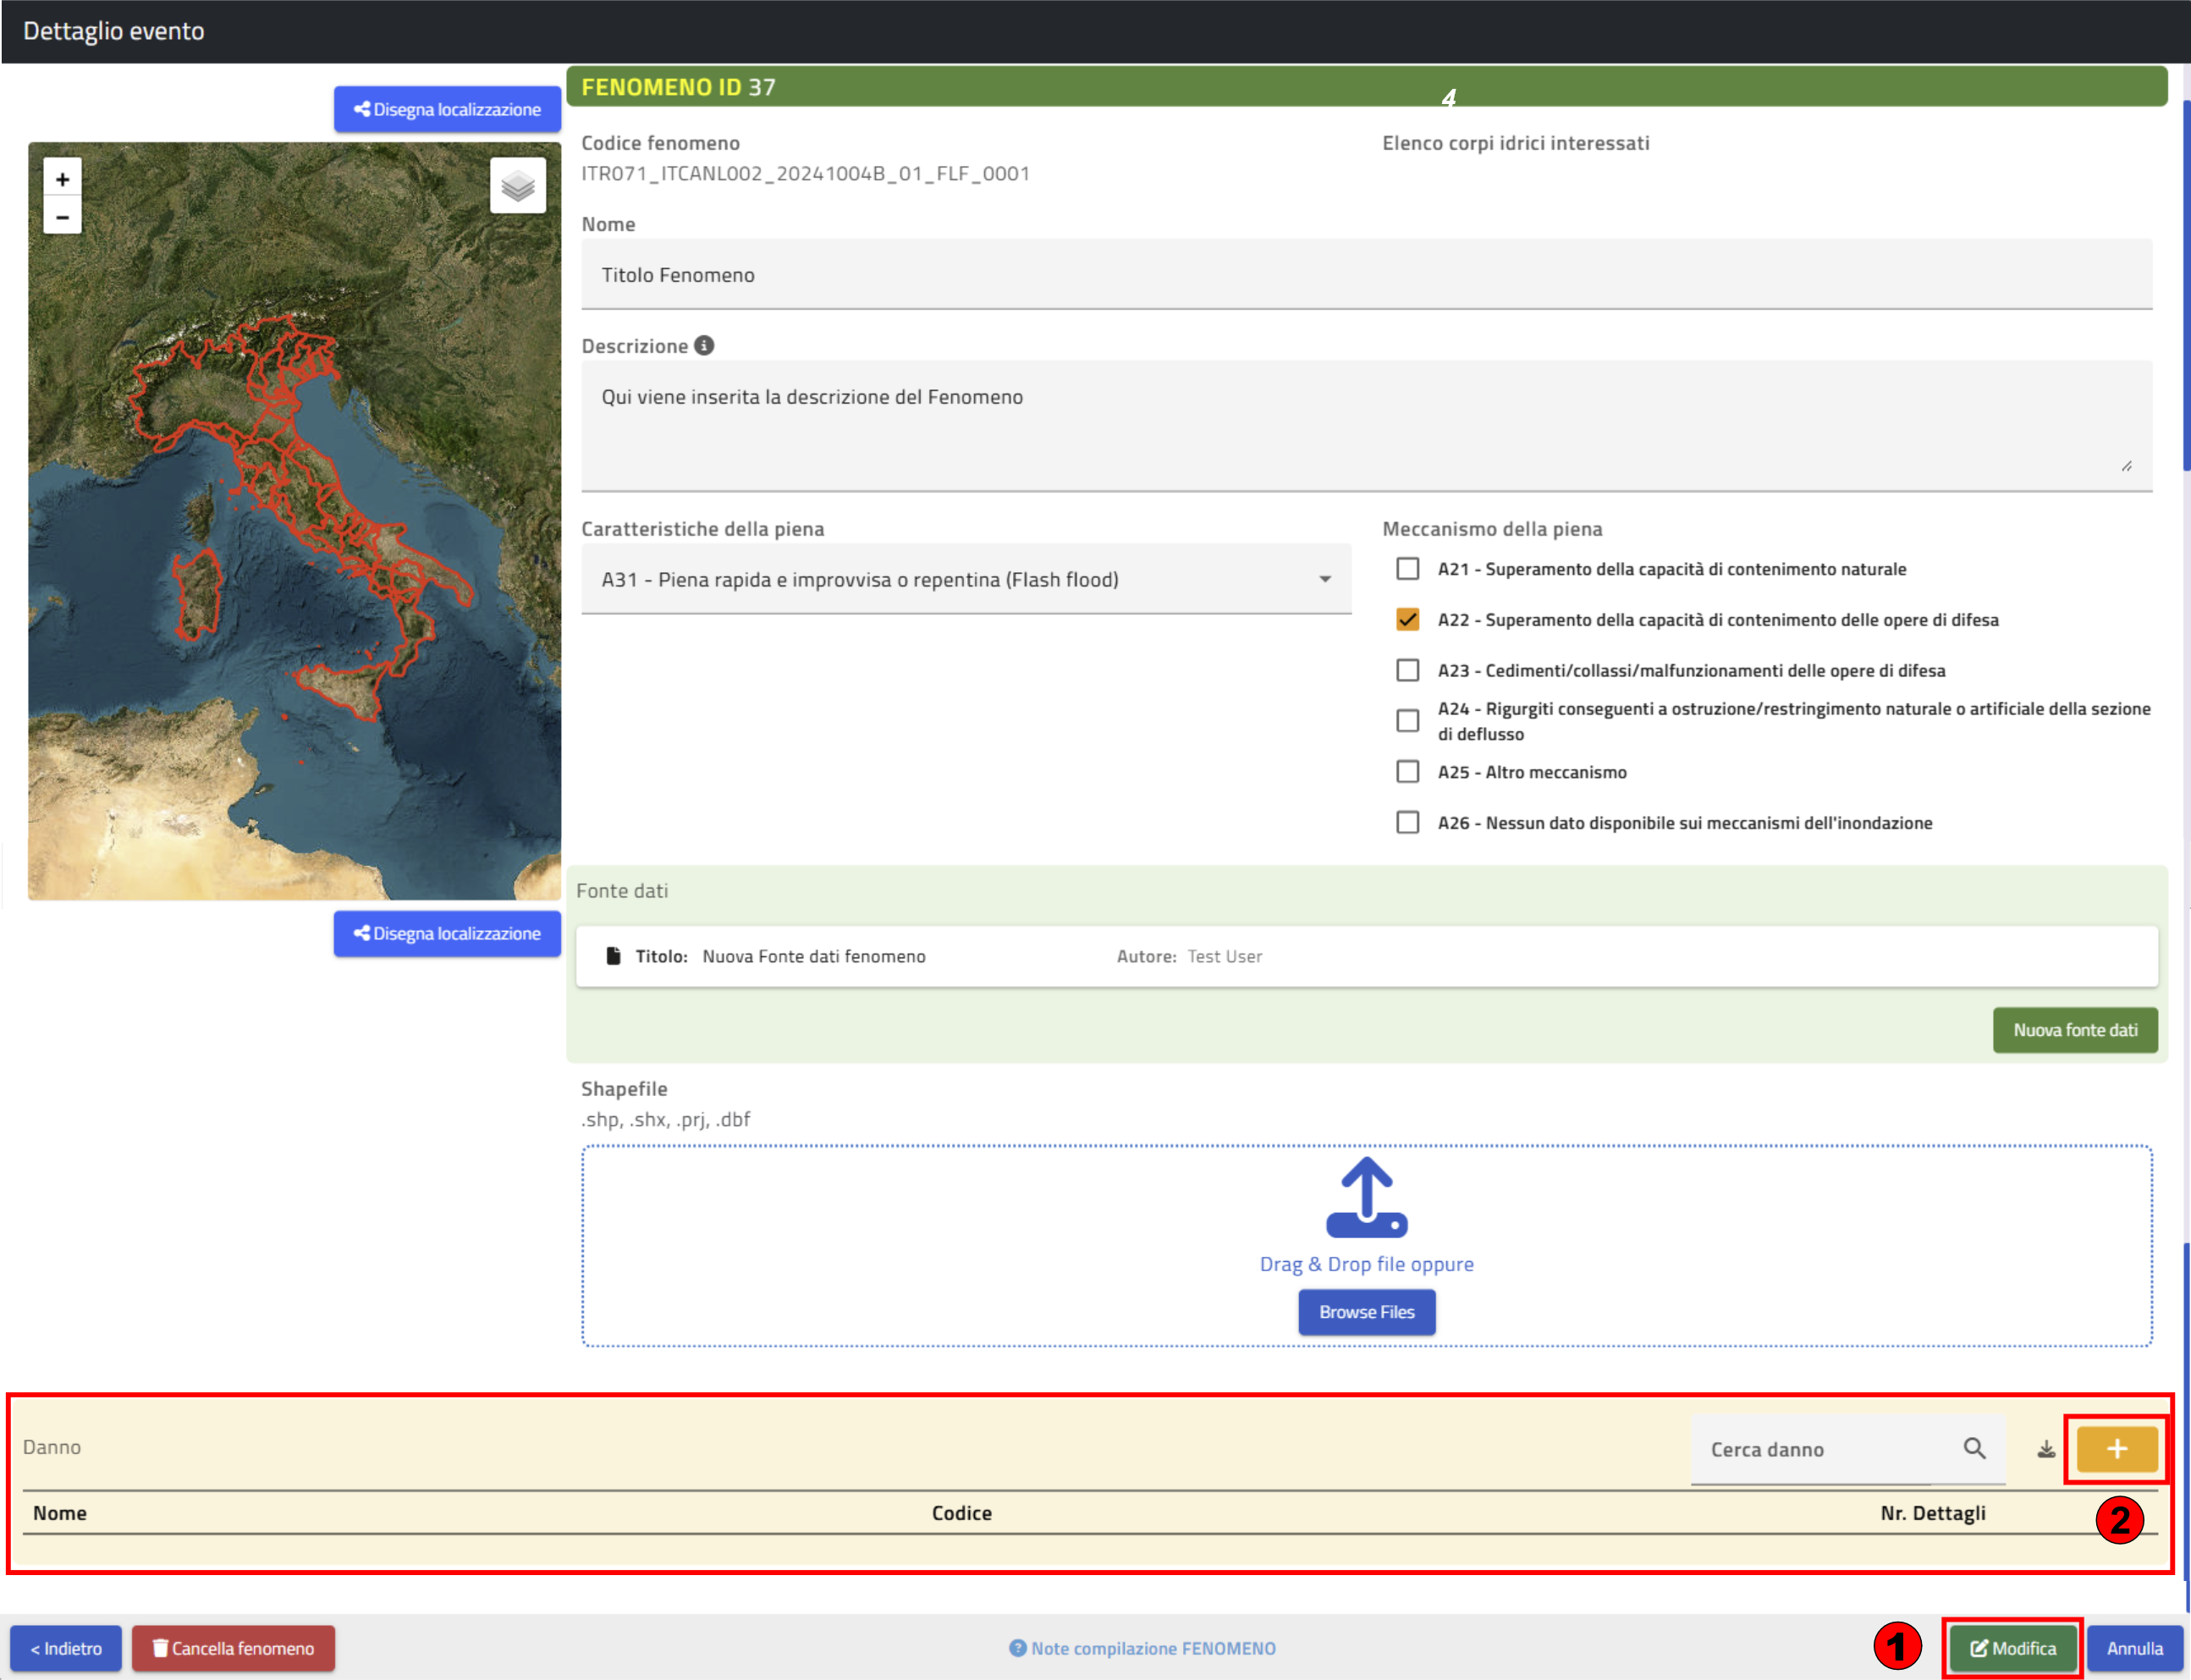
Task: Check A26 nessun dato disponibile option
Action: 1407,823
